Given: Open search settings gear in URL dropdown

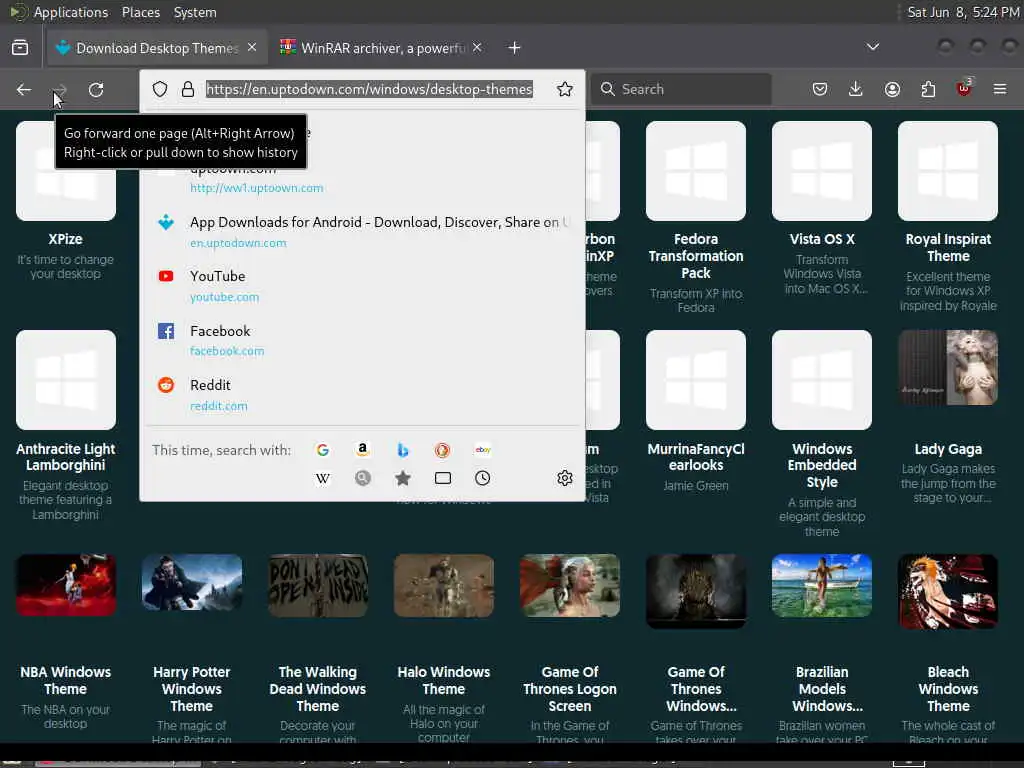Looking at the screenshot, I should (x=565, y=479).
